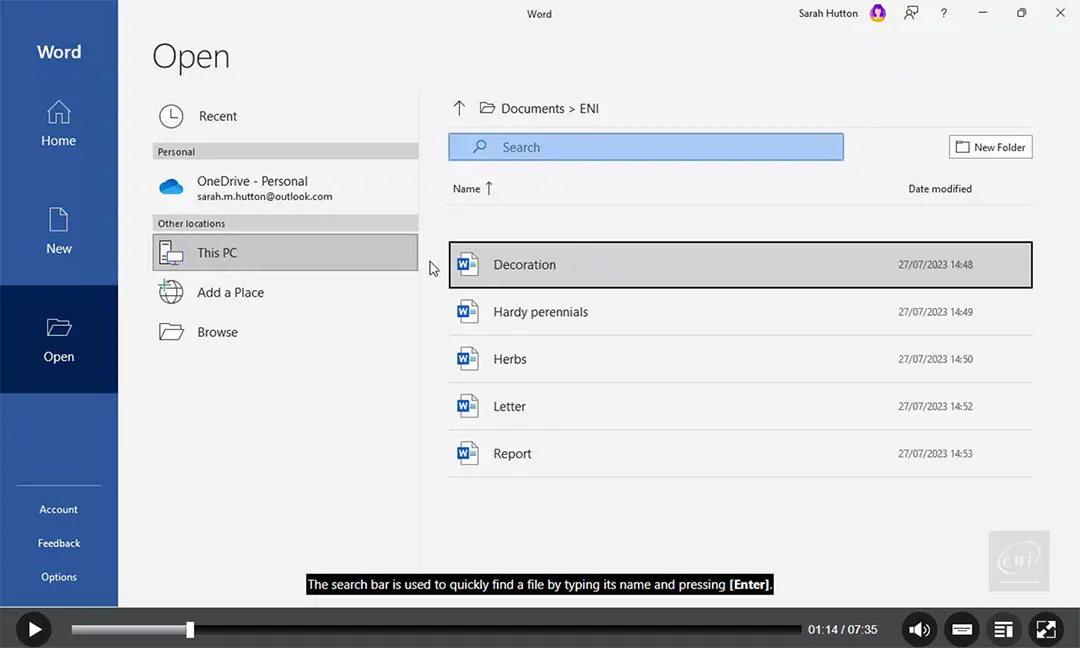This screenshot has height=648, width=1080.
Task: Select New in the Word sidebar
Action: (58, 231)
